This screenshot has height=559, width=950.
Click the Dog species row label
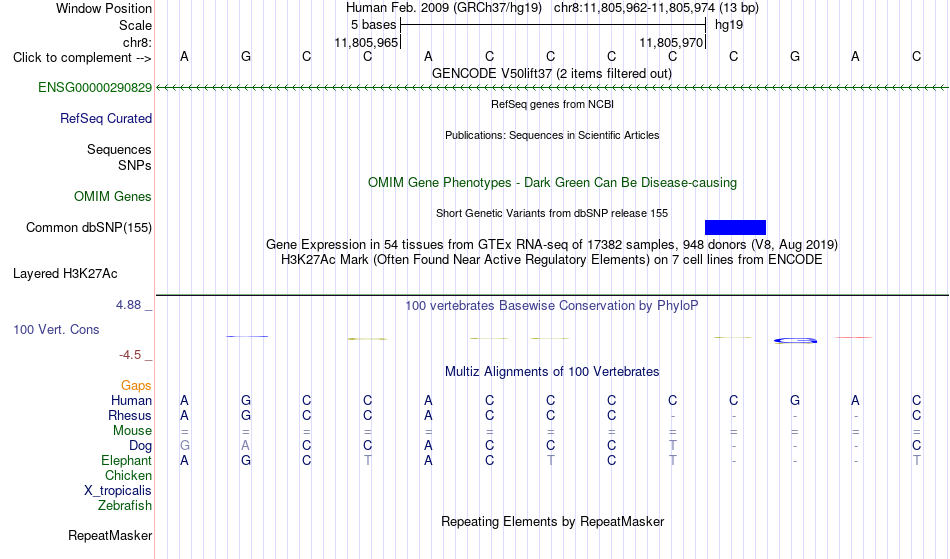tap(140, 446)
